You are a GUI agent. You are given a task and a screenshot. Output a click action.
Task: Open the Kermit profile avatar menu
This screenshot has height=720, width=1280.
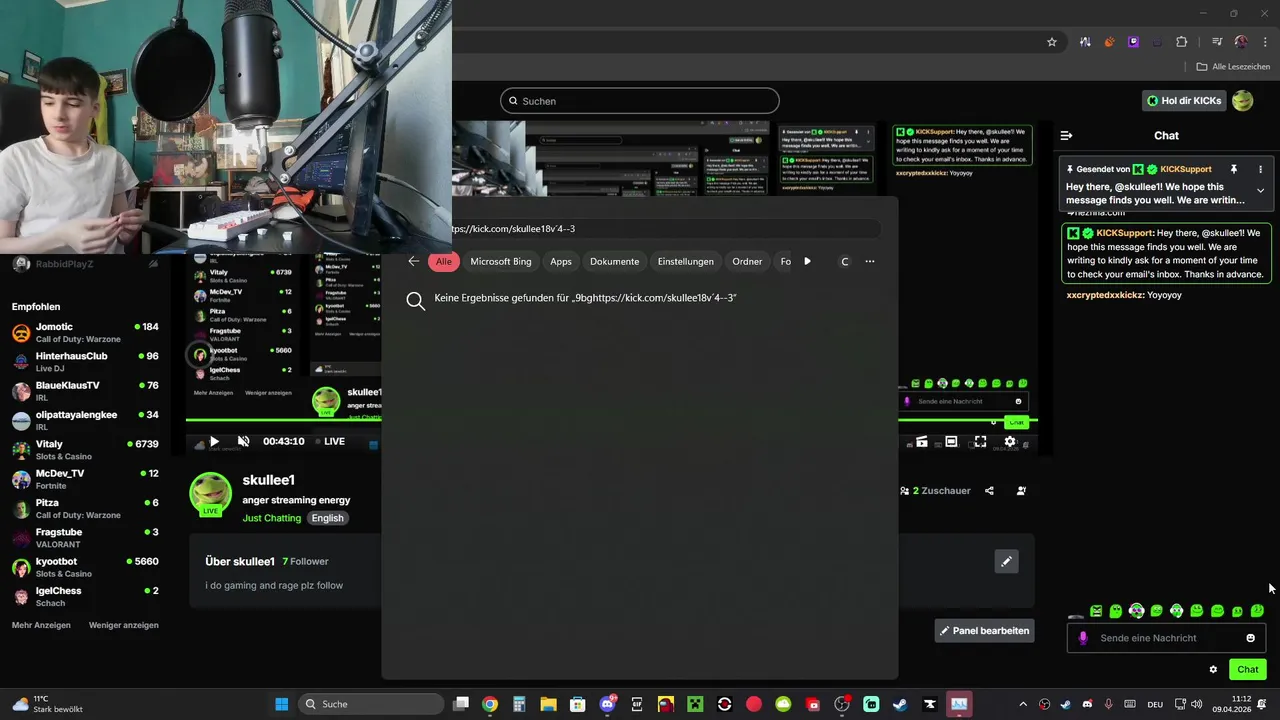click(x=1243, y=101)
